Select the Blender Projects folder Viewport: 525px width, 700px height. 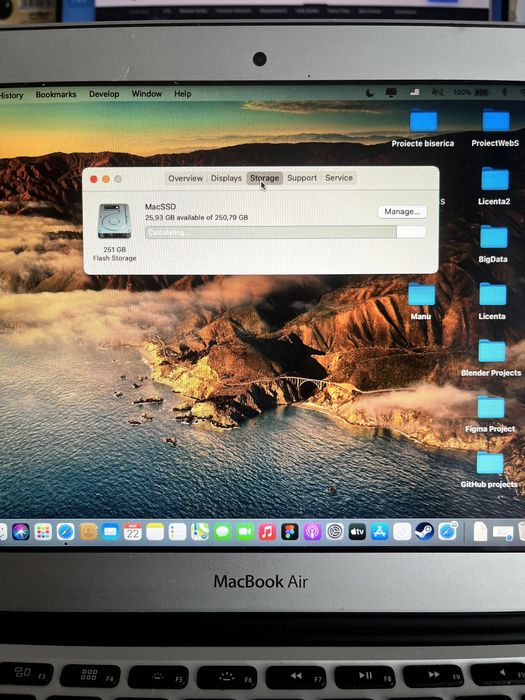[491, 358]
